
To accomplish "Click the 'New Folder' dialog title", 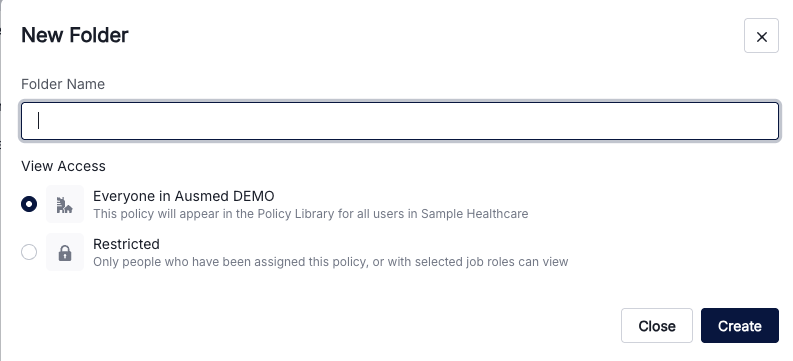I will pyautogui.click(x=74, y=35).
